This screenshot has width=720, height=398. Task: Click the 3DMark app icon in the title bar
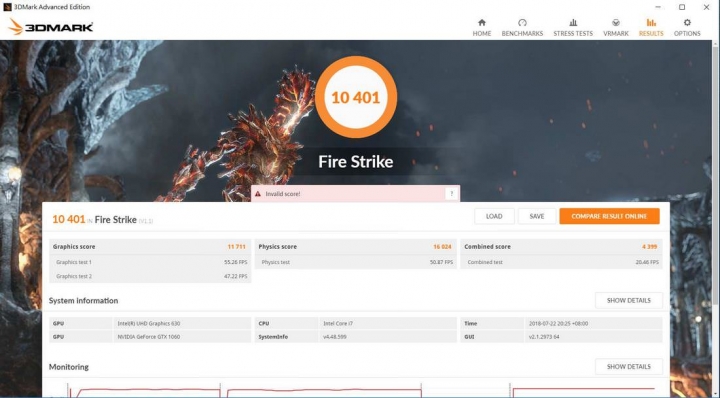7,7
